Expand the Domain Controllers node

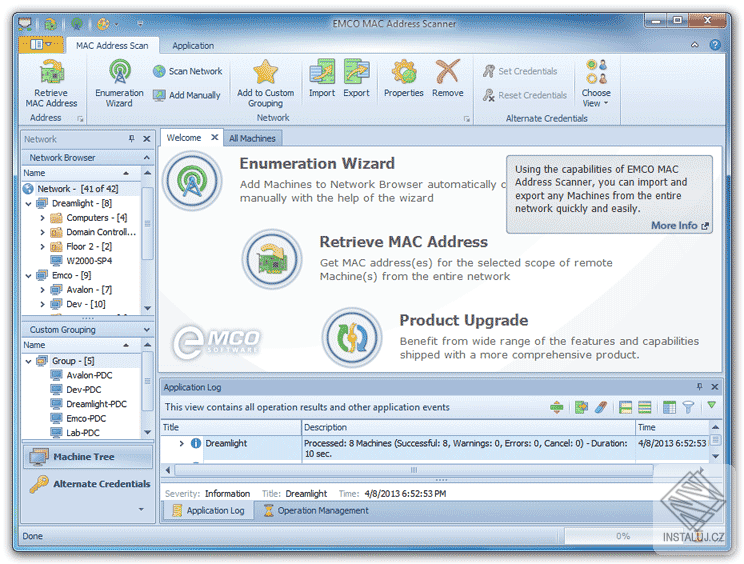(42, 232)
